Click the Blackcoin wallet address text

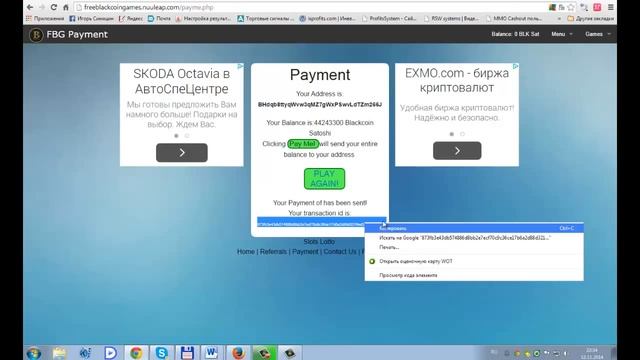tap(320, 104)
